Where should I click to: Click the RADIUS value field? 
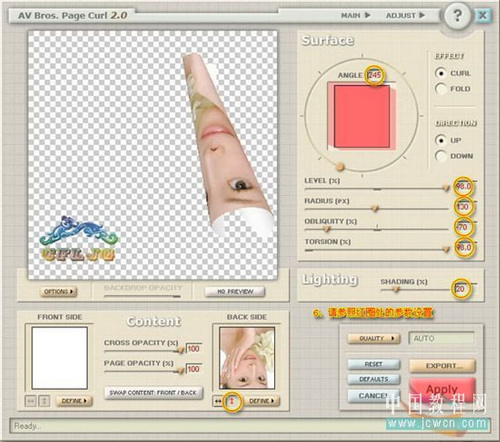tap(463, 207)
